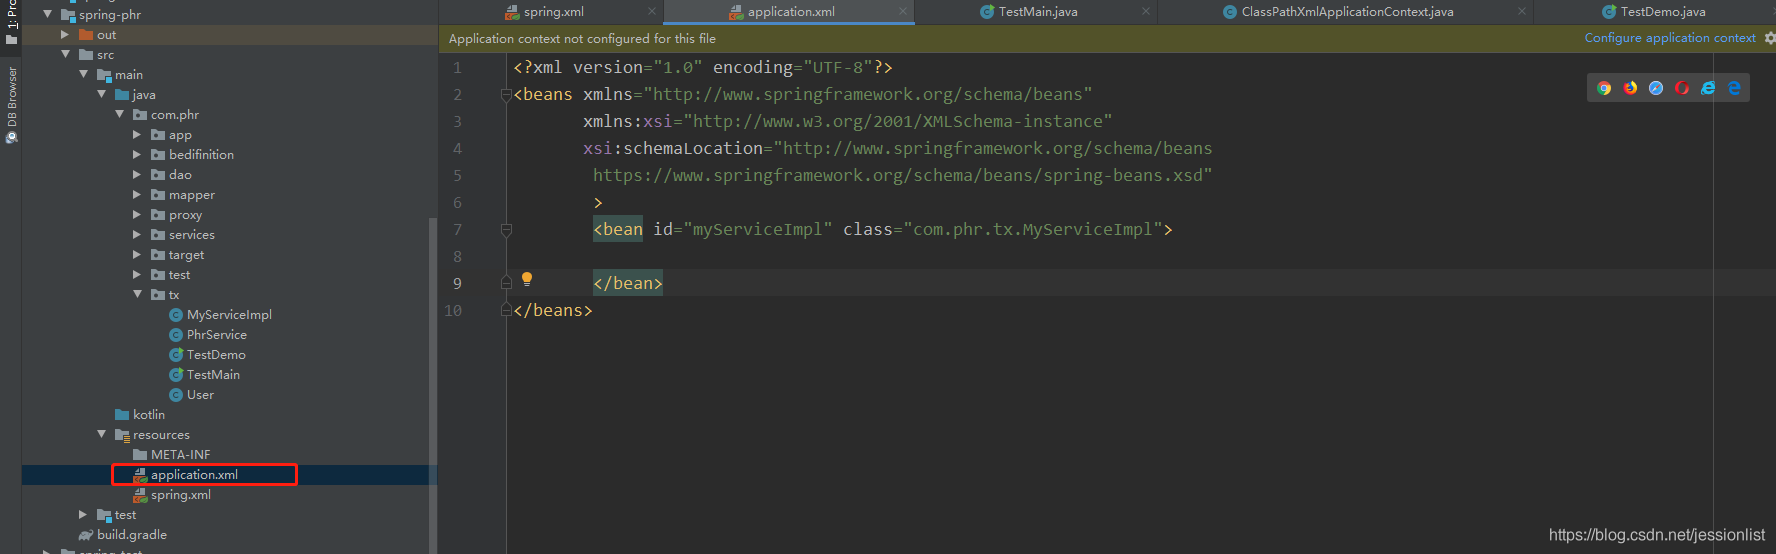Open in Edge browser icon

pyautogui.click(x=1734, y=88)
